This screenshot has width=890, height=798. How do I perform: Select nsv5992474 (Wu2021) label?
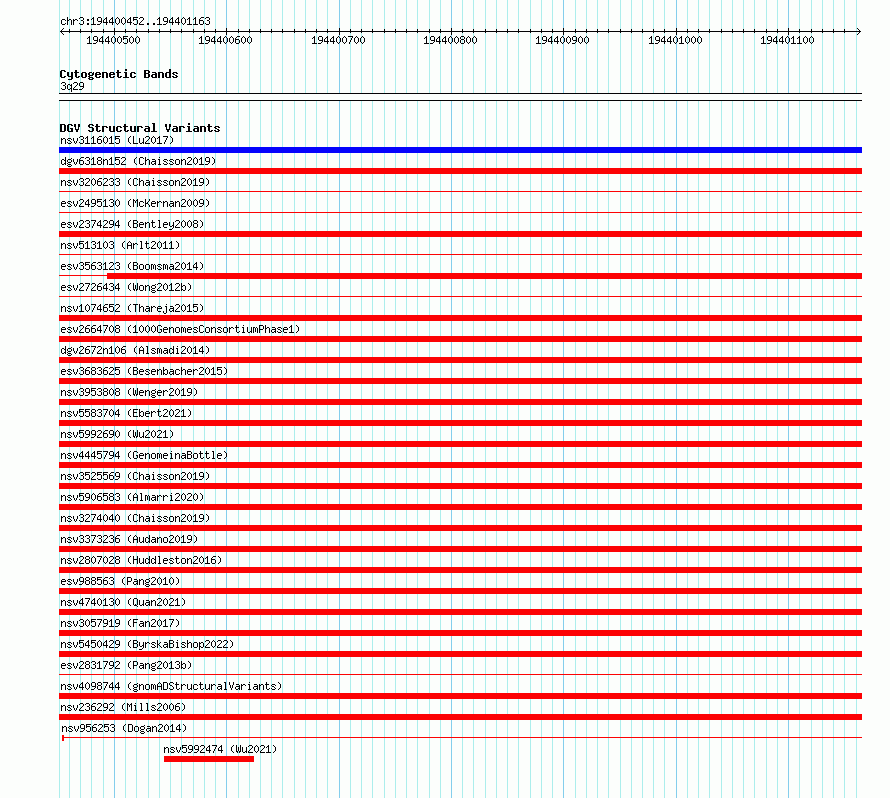click(220, 749)
